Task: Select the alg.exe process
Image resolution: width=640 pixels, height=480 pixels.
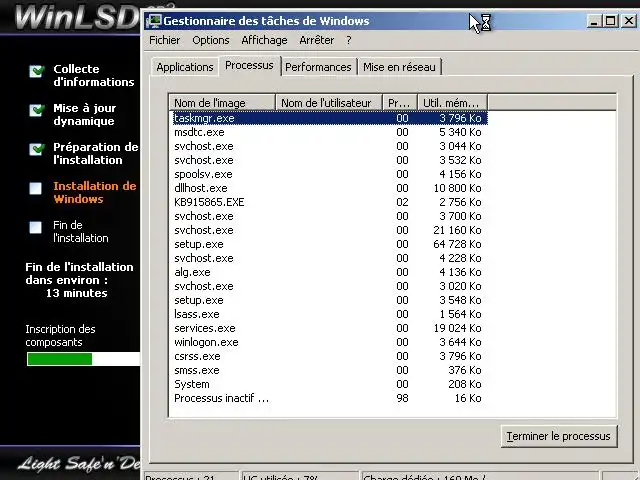Action: (330, 272)
